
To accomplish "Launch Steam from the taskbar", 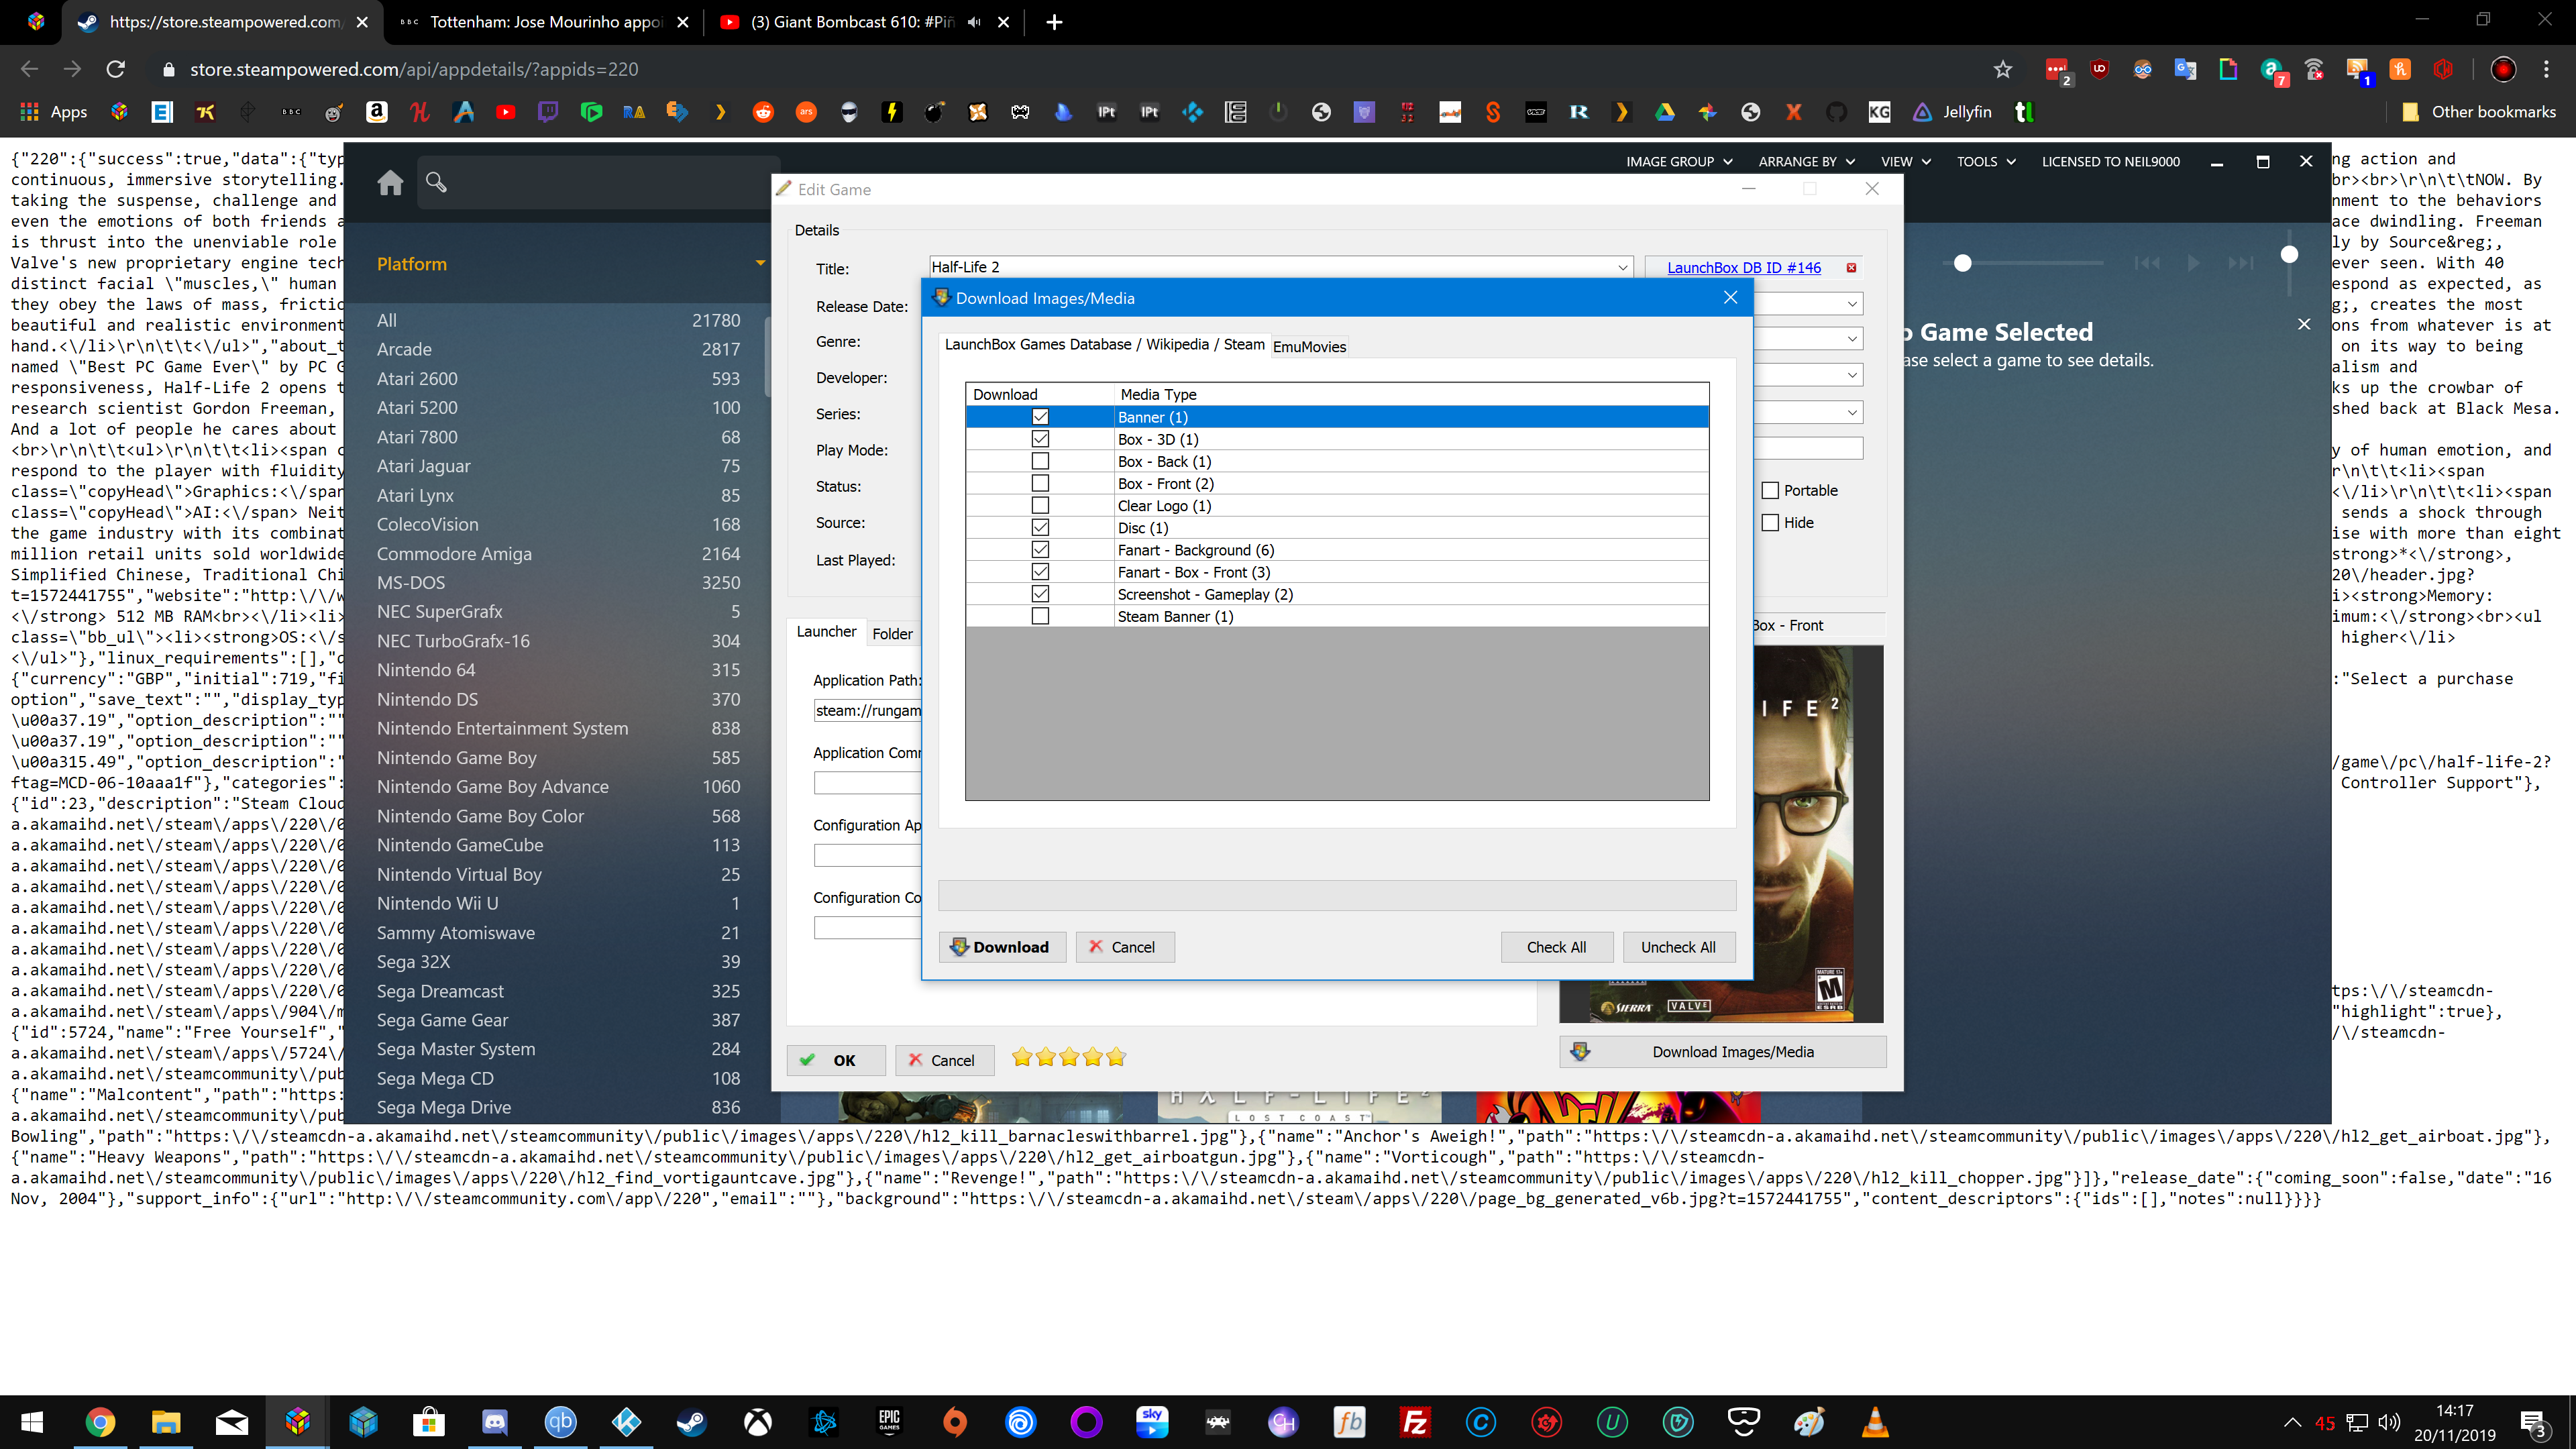I will [692, 1421].
